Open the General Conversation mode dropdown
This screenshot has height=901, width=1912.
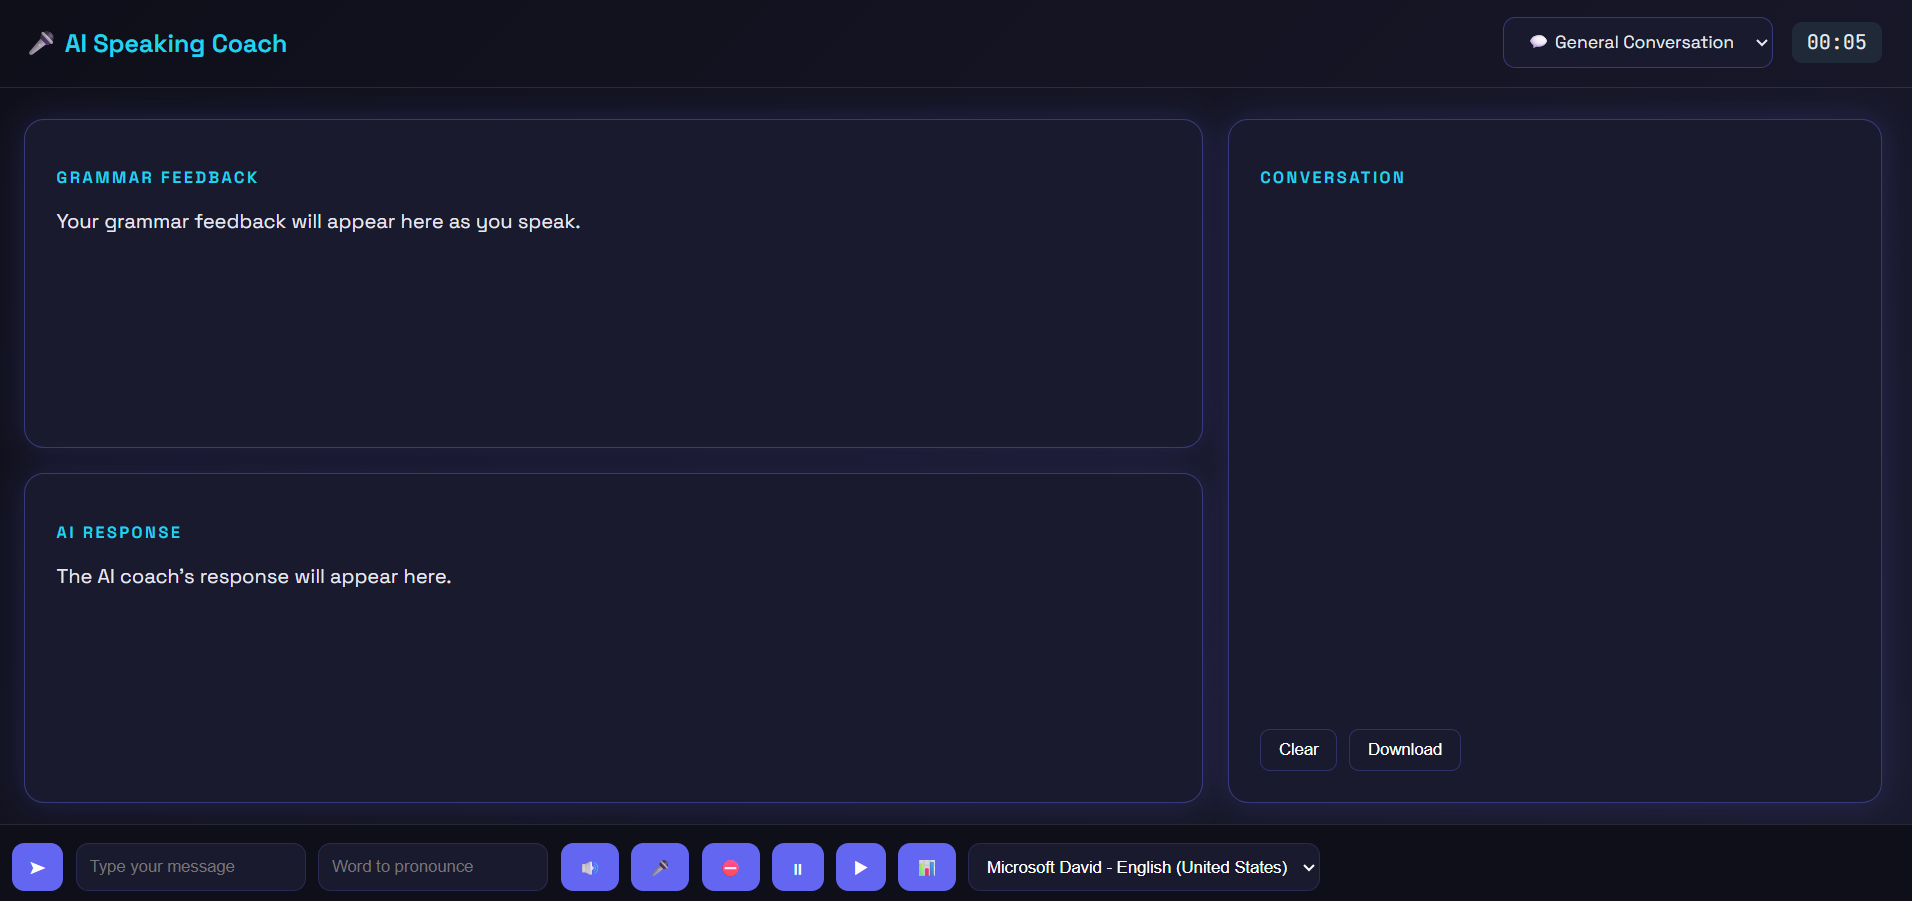(1637, 42)
